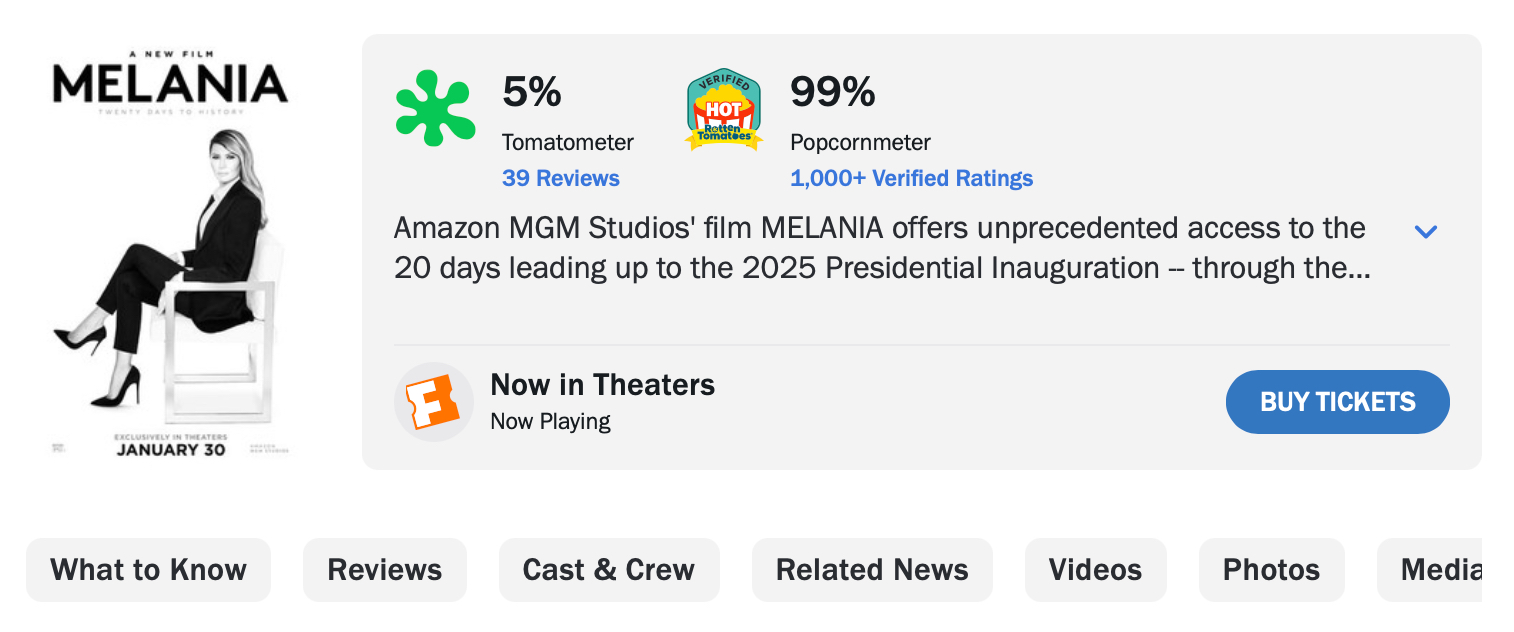Show the Photos section
This screenshot has width=1514, height=632.
coord(1271,570)
